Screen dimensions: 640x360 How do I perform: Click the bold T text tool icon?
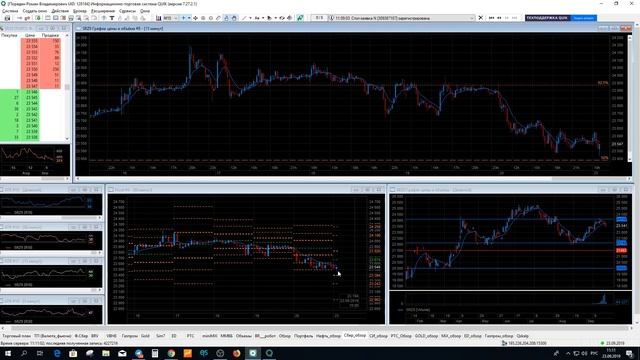[111, 18]
